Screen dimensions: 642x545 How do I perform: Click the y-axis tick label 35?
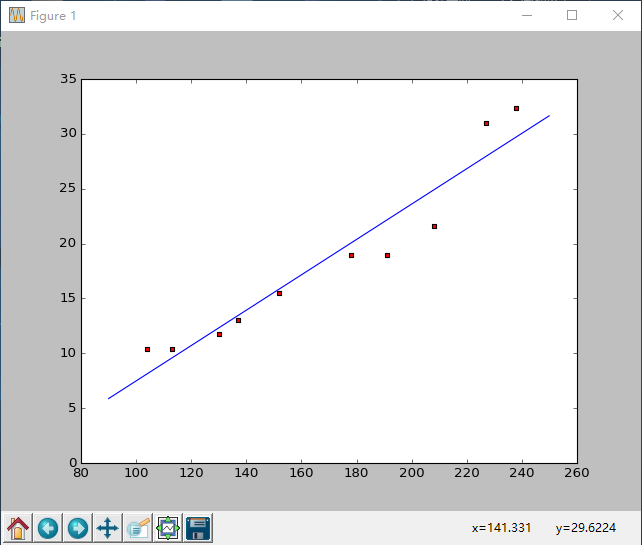click(x=68, y=79)
